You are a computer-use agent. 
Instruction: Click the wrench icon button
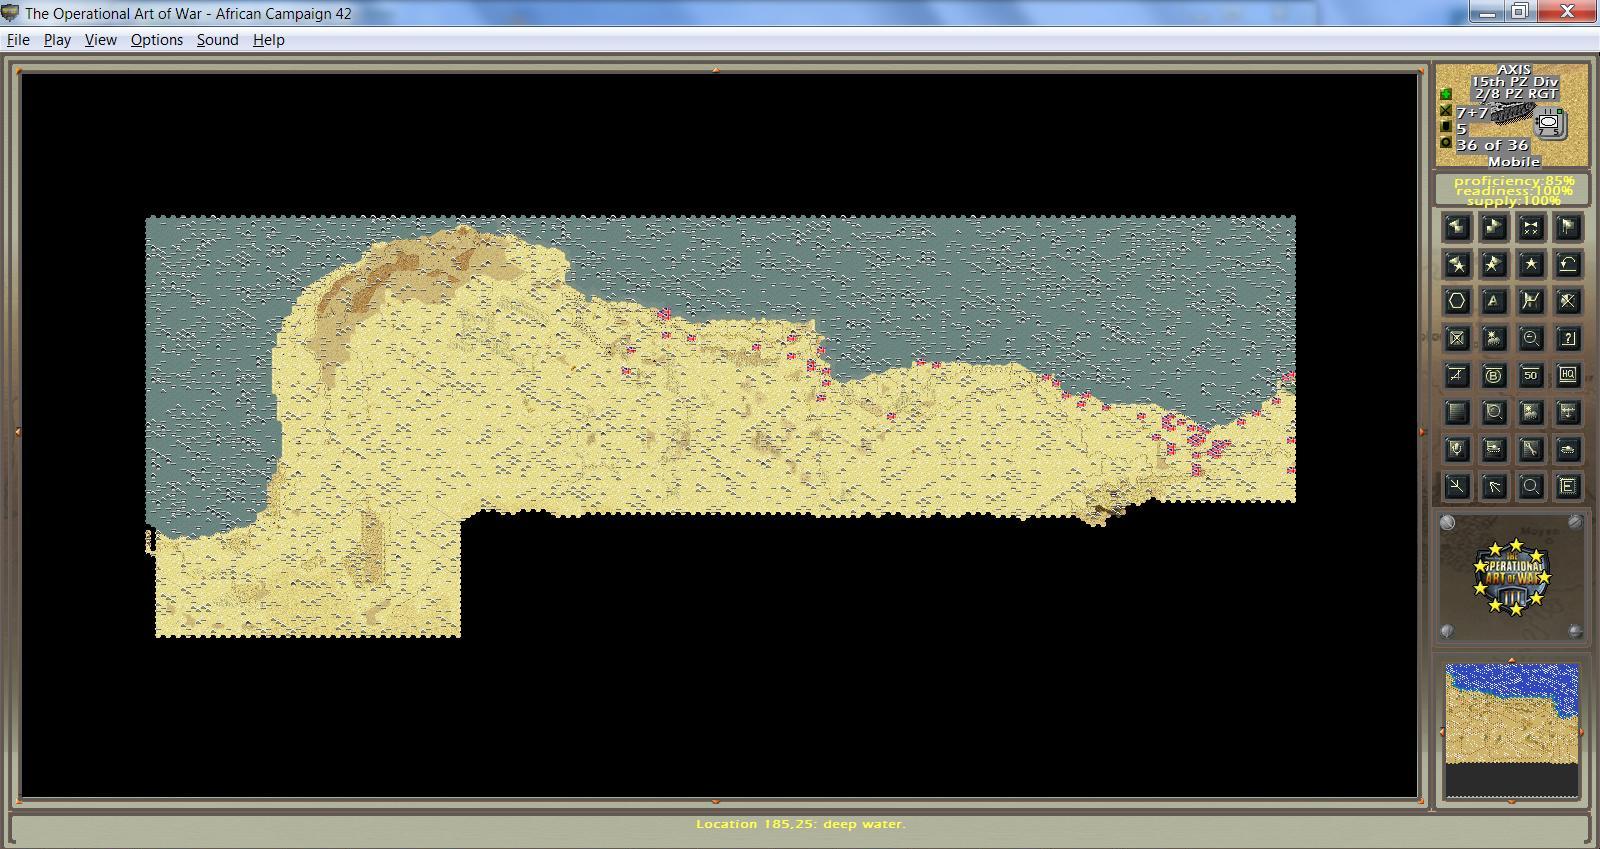[1531, 449]
